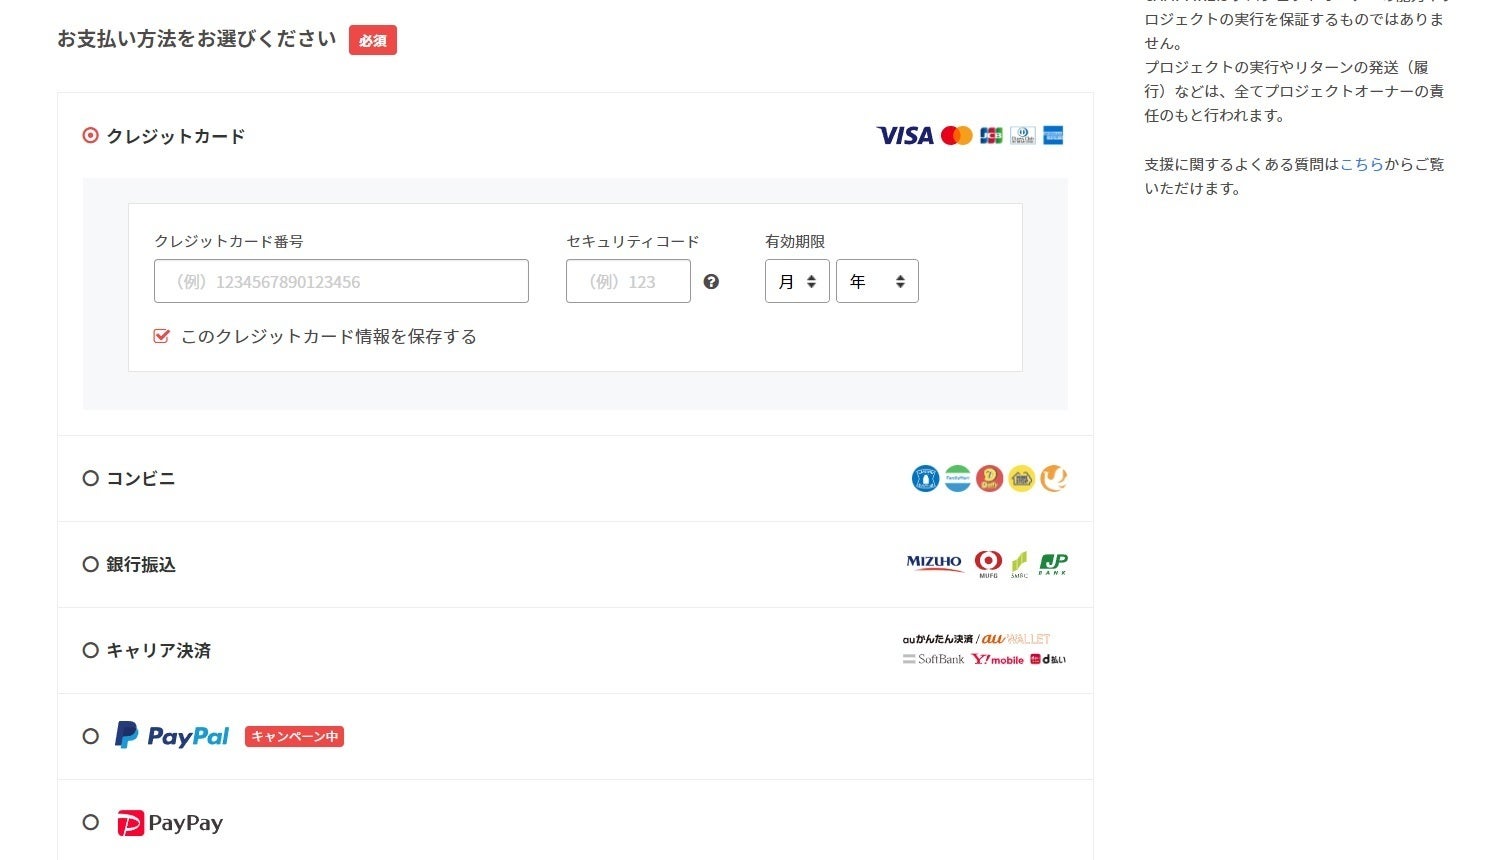Viewport: 1512px width, 860px height.
Task: Click the Mizuho bank logo
Action: (x=934, y=563)
